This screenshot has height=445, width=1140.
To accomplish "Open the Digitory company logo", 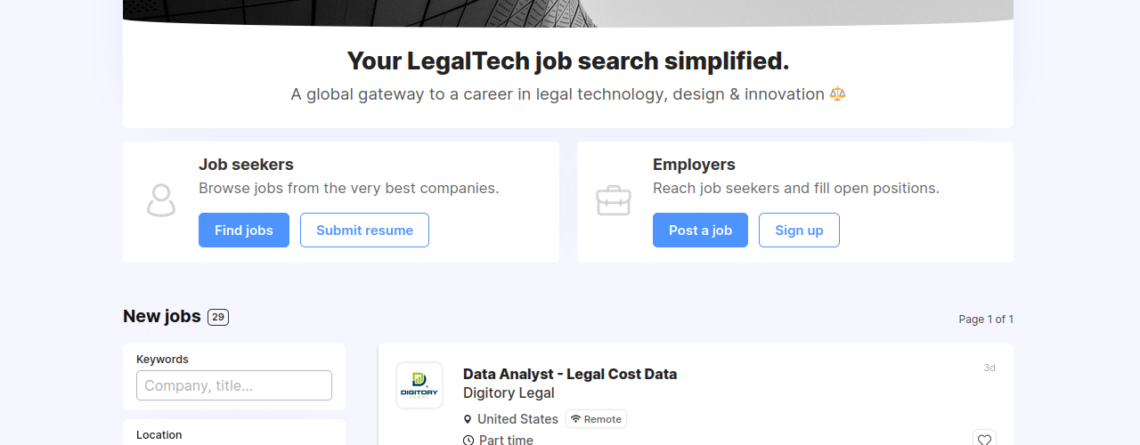I will (x=419, y=385).
